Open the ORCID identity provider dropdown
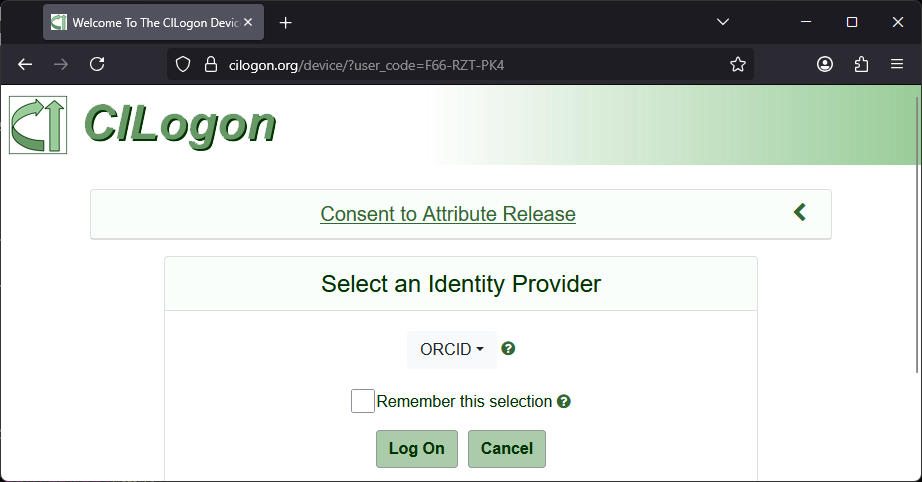The height and width of the screenshot is (482, 922). 452,349
